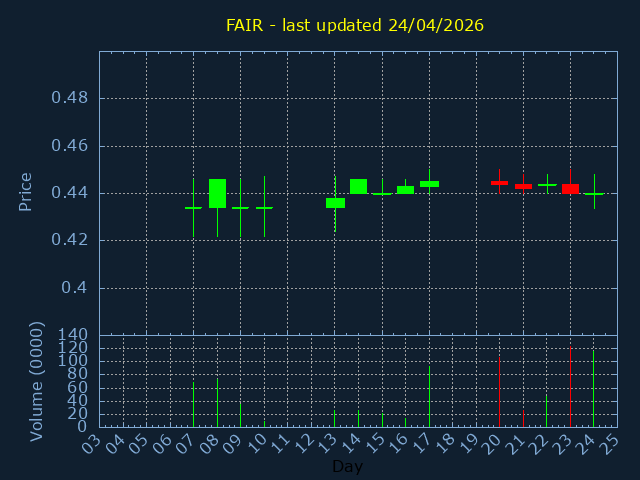Click the 'Price' y-axis label
This screenshot has height=480, width=640.
26,191
